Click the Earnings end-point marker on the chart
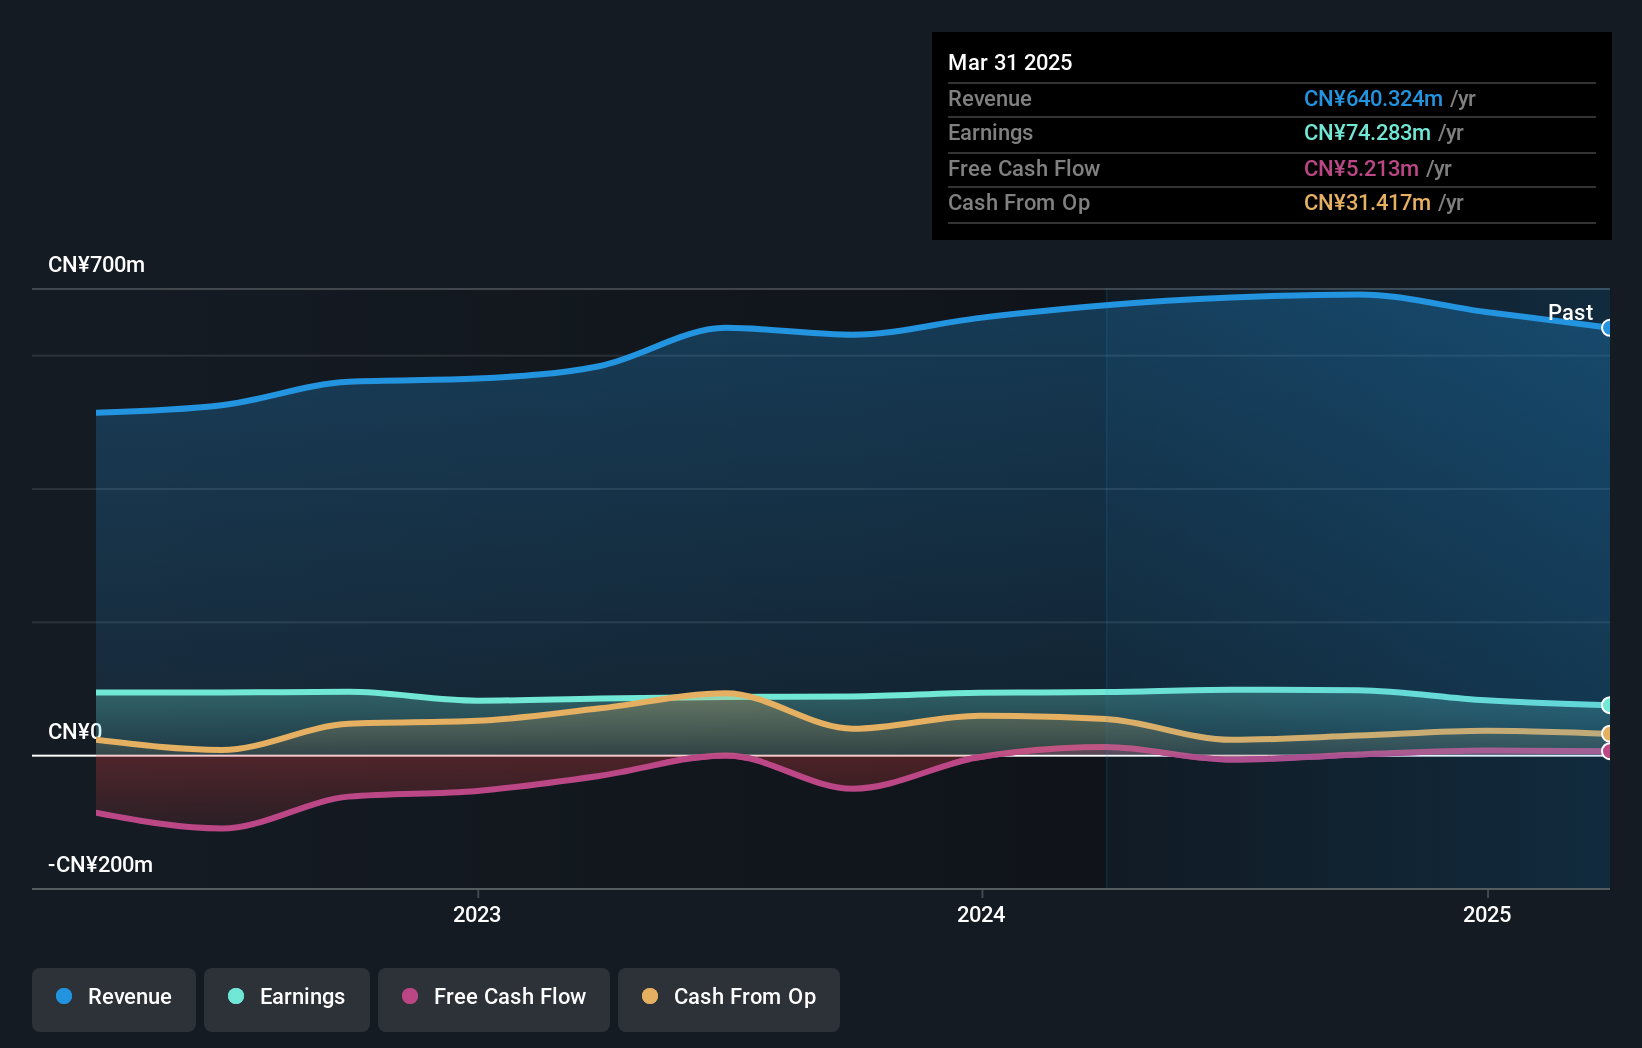The width and height of the screenshot is (1642, 1048). [1607, 705]
